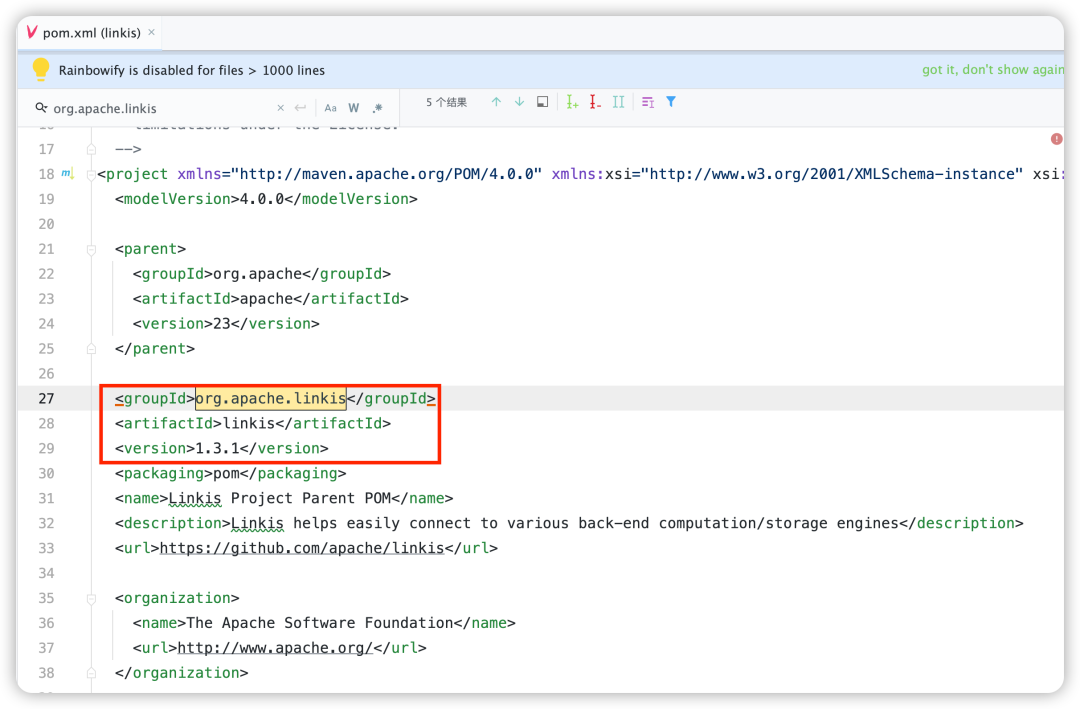
Task: Click parent groupId org.apache on line 22
Action: pyautogui.click(x=258, y=274)
